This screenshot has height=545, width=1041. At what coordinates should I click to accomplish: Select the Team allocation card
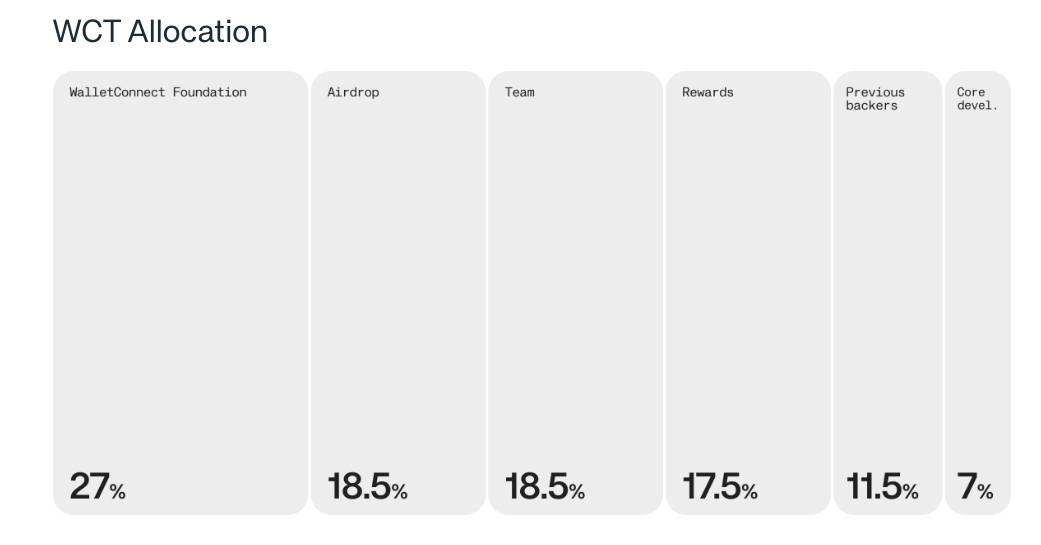(576, 293)
